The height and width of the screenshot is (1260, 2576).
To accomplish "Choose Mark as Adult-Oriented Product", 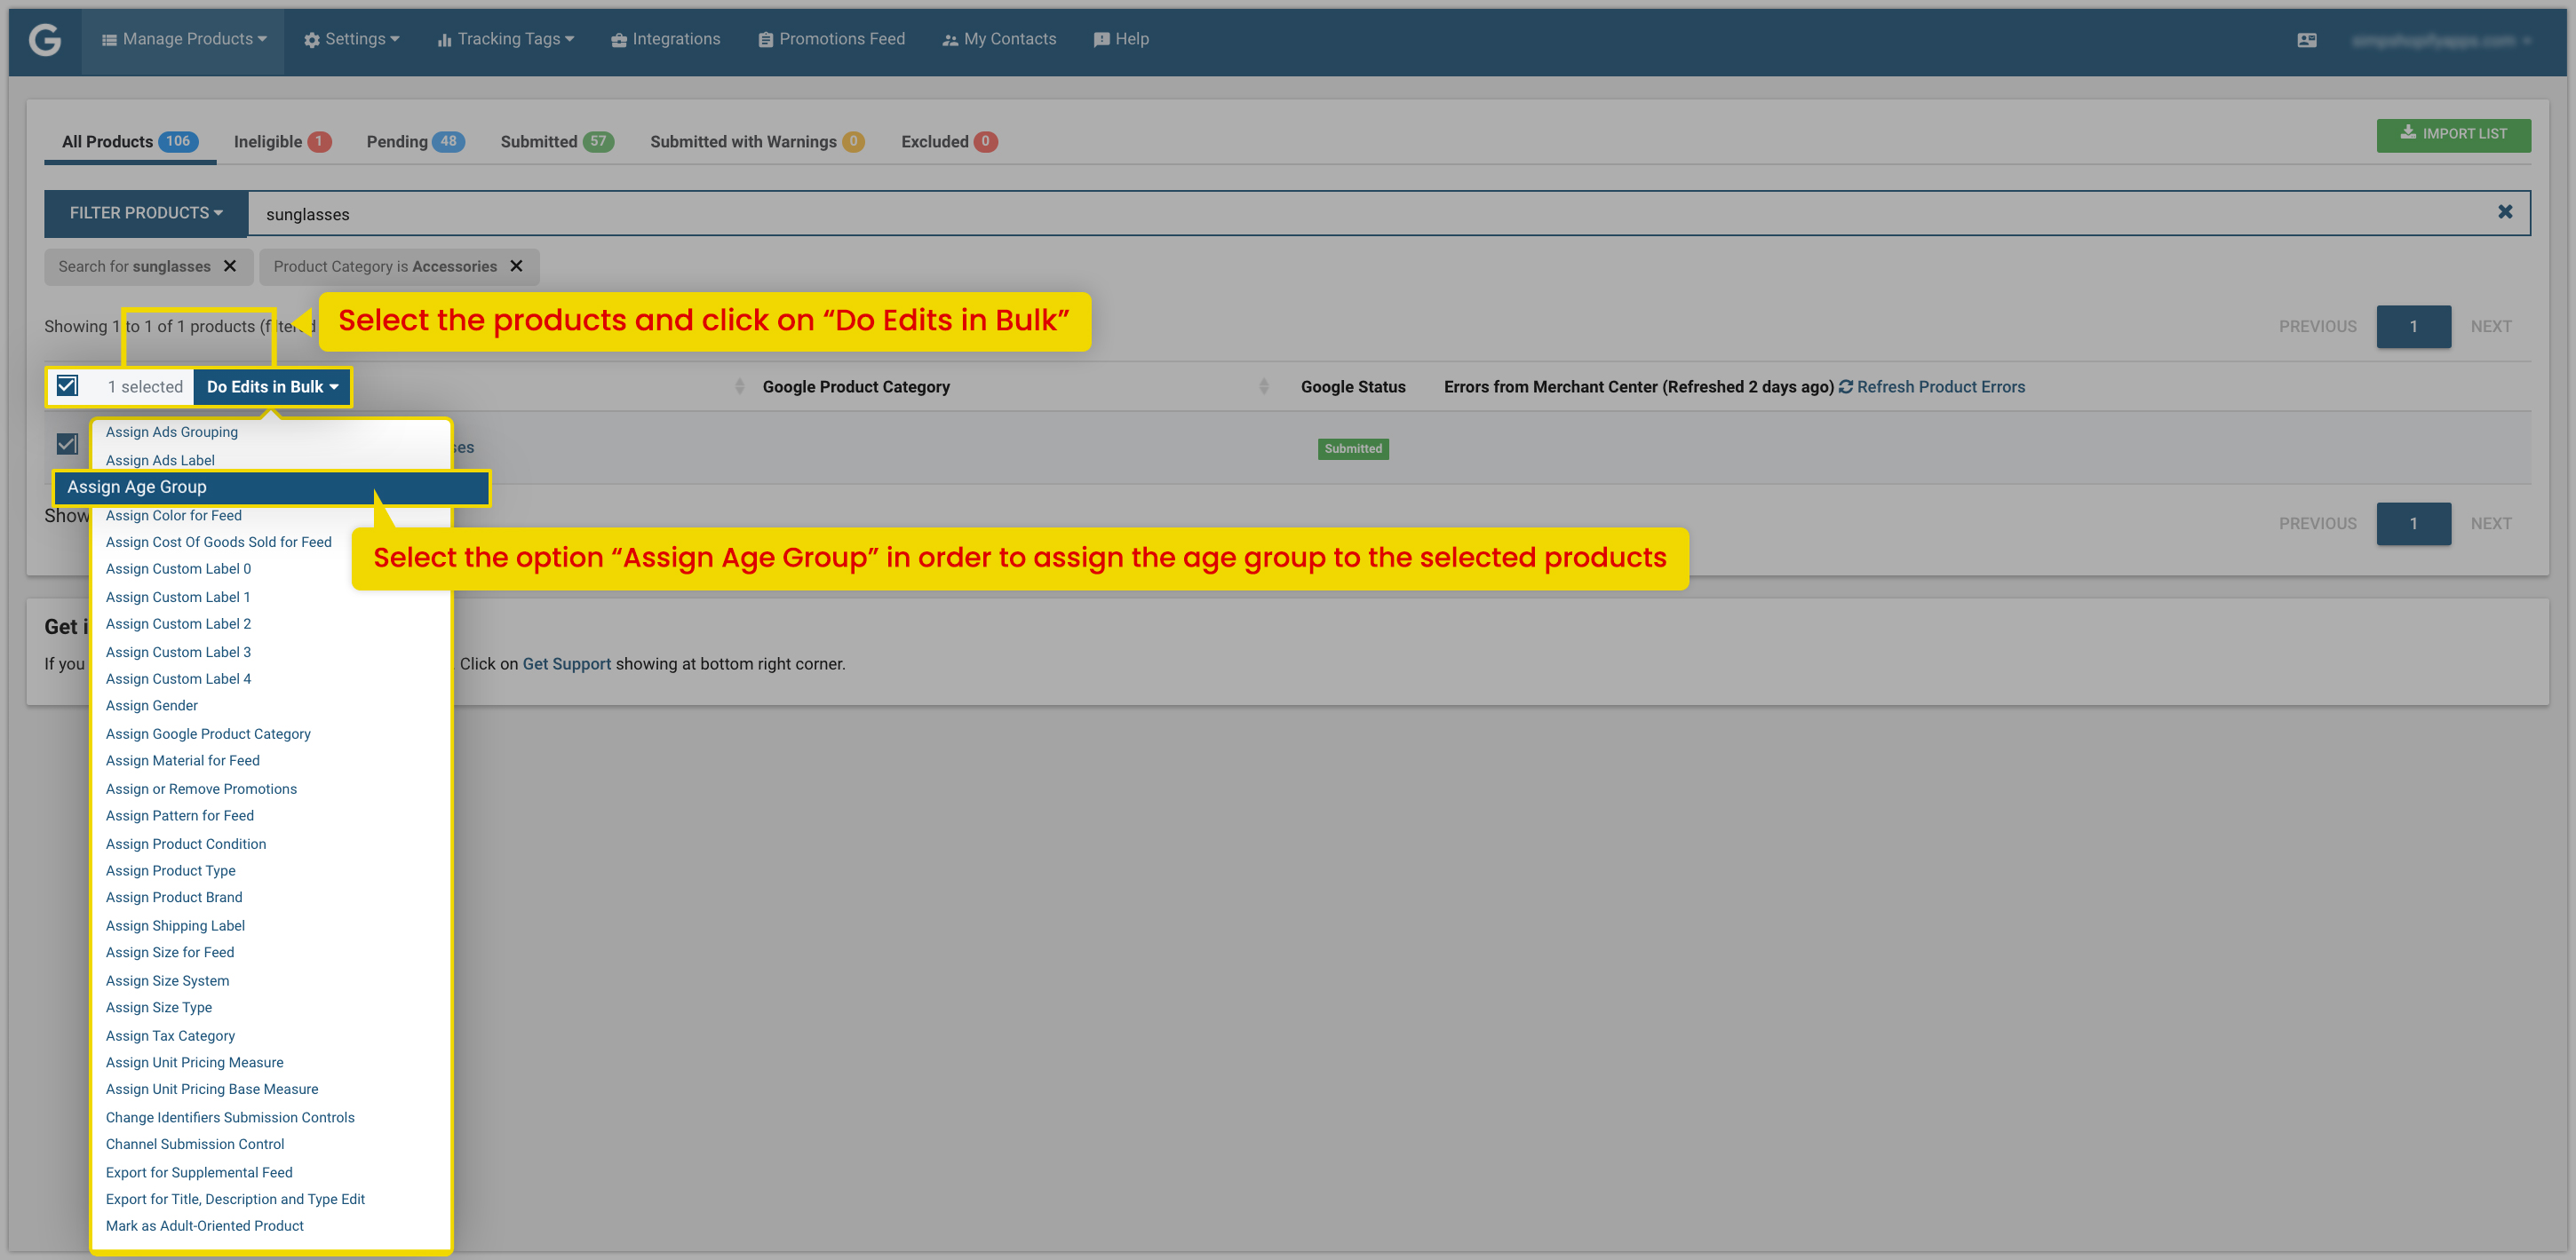I will pyautogui.click(x=205, y=1226).
